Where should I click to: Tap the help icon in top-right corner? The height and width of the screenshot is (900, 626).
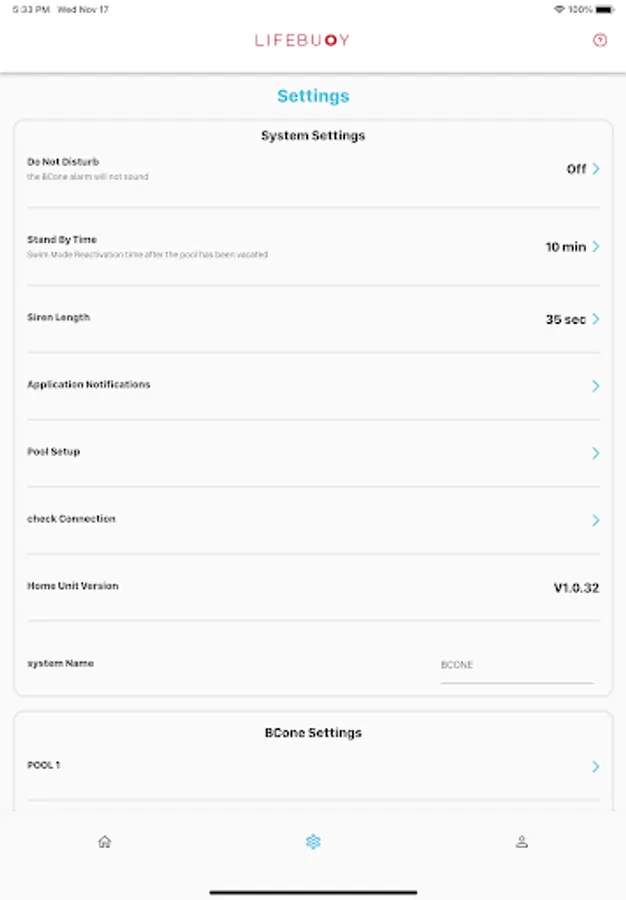599,41
